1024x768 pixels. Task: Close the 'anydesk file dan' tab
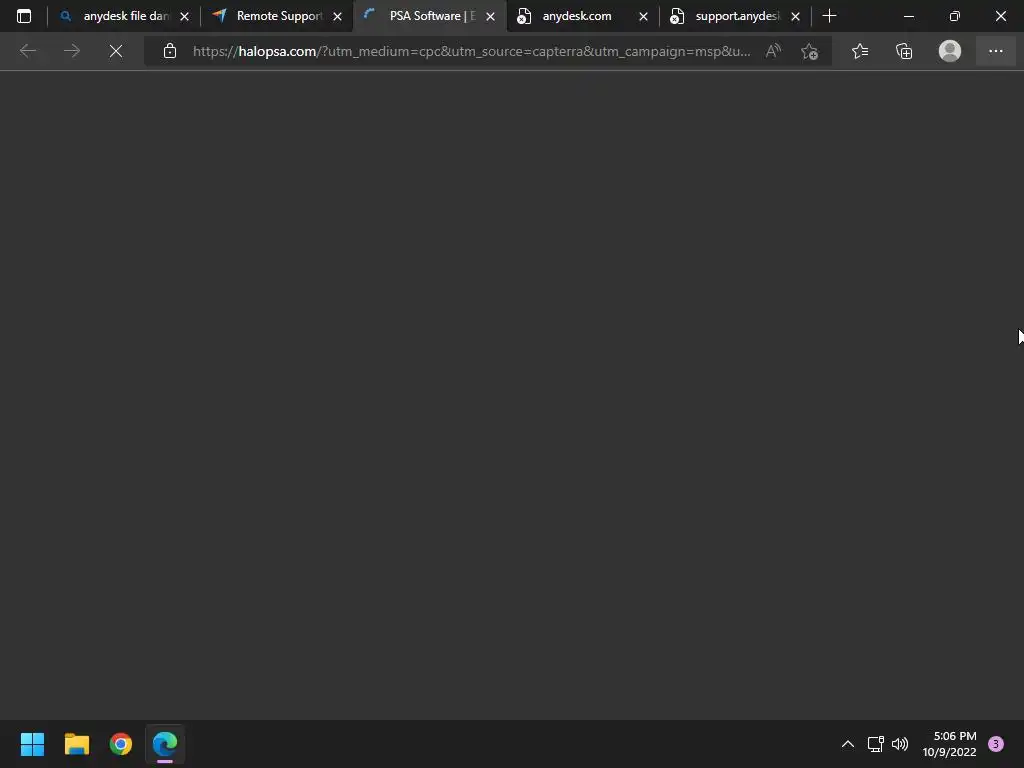pos(184,16)
